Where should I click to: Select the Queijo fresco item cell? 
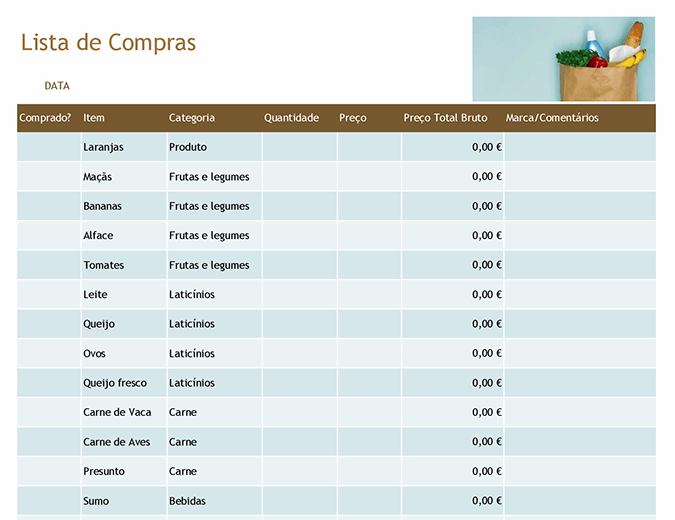click(115, 383)
